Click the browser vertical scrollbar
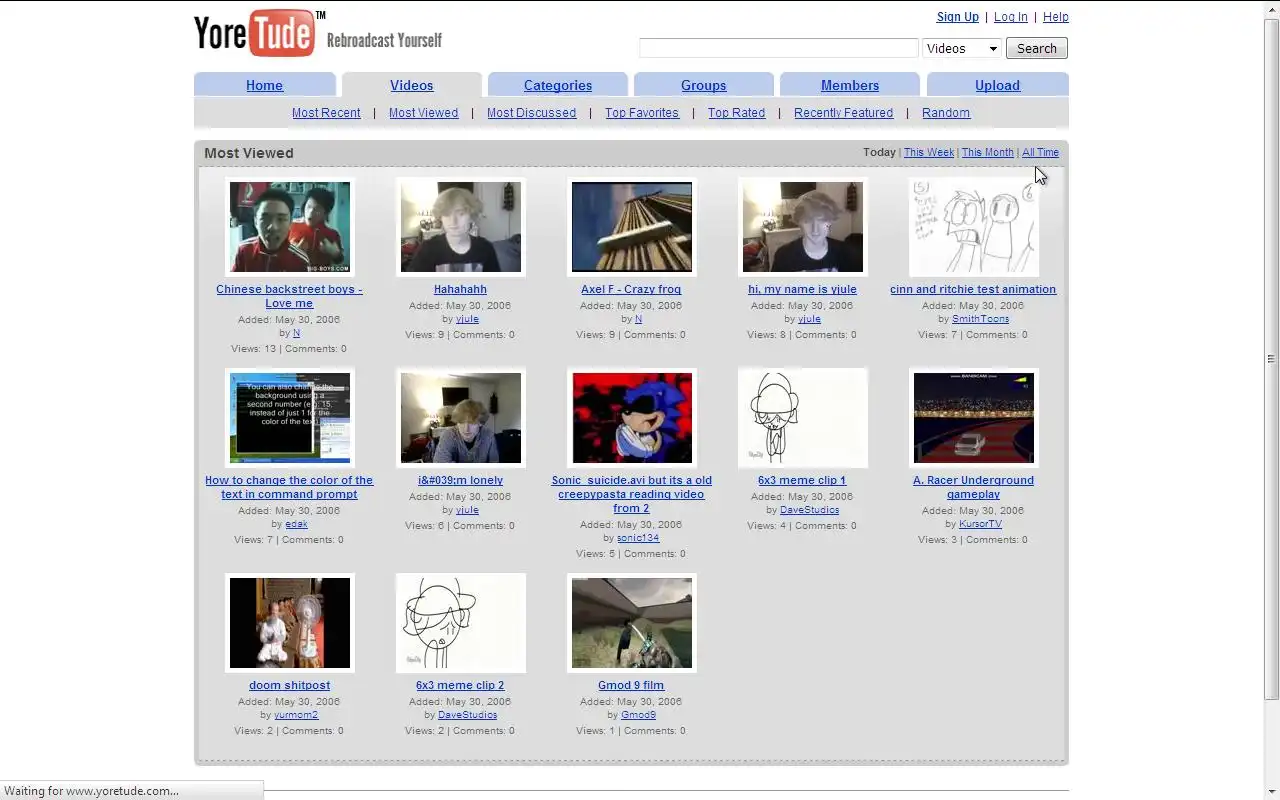Screen dimensions: 1280x800 1272,359
